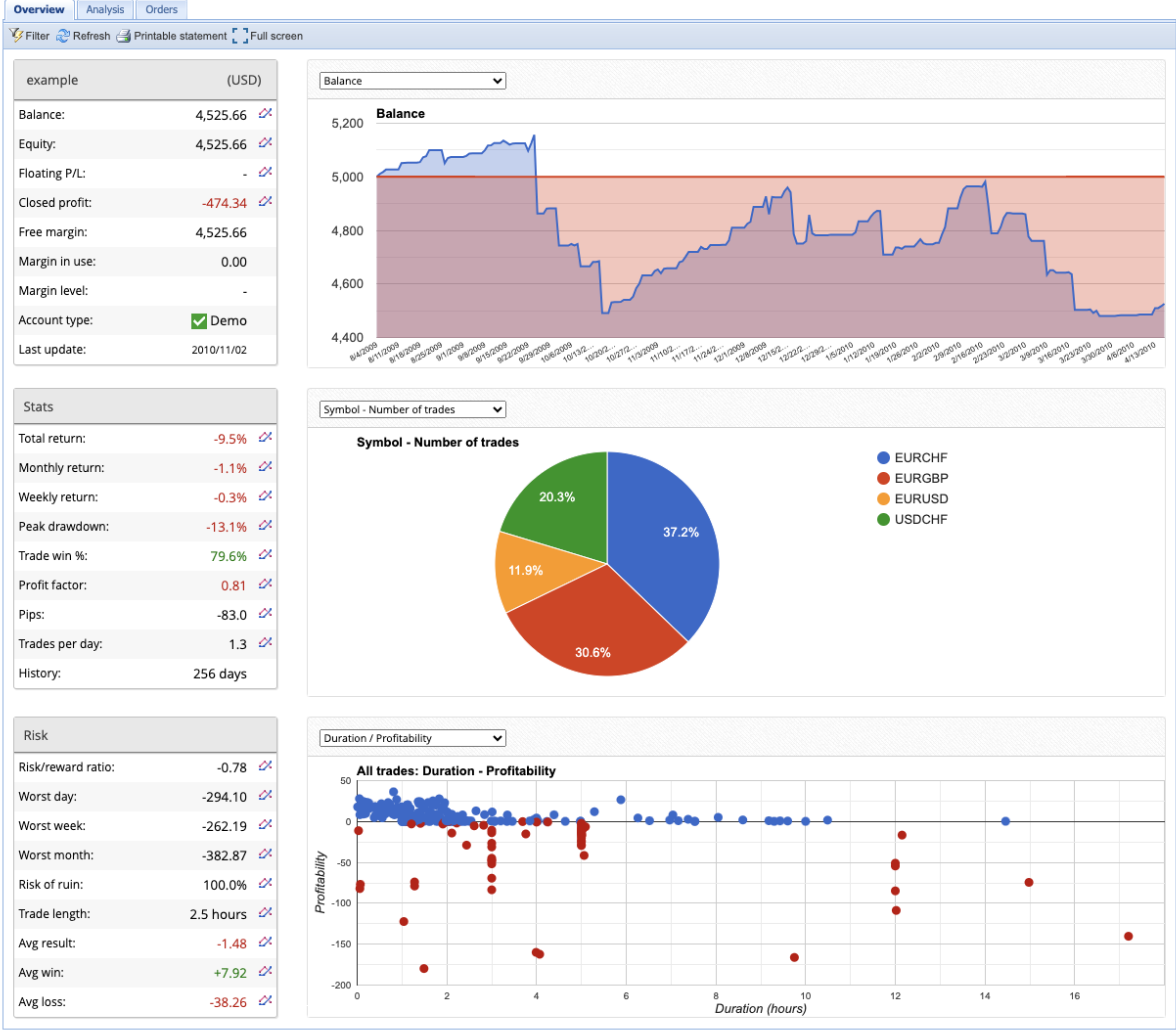Enter Full screen mode
The image size is (1176, 1032).
[267, 36]
